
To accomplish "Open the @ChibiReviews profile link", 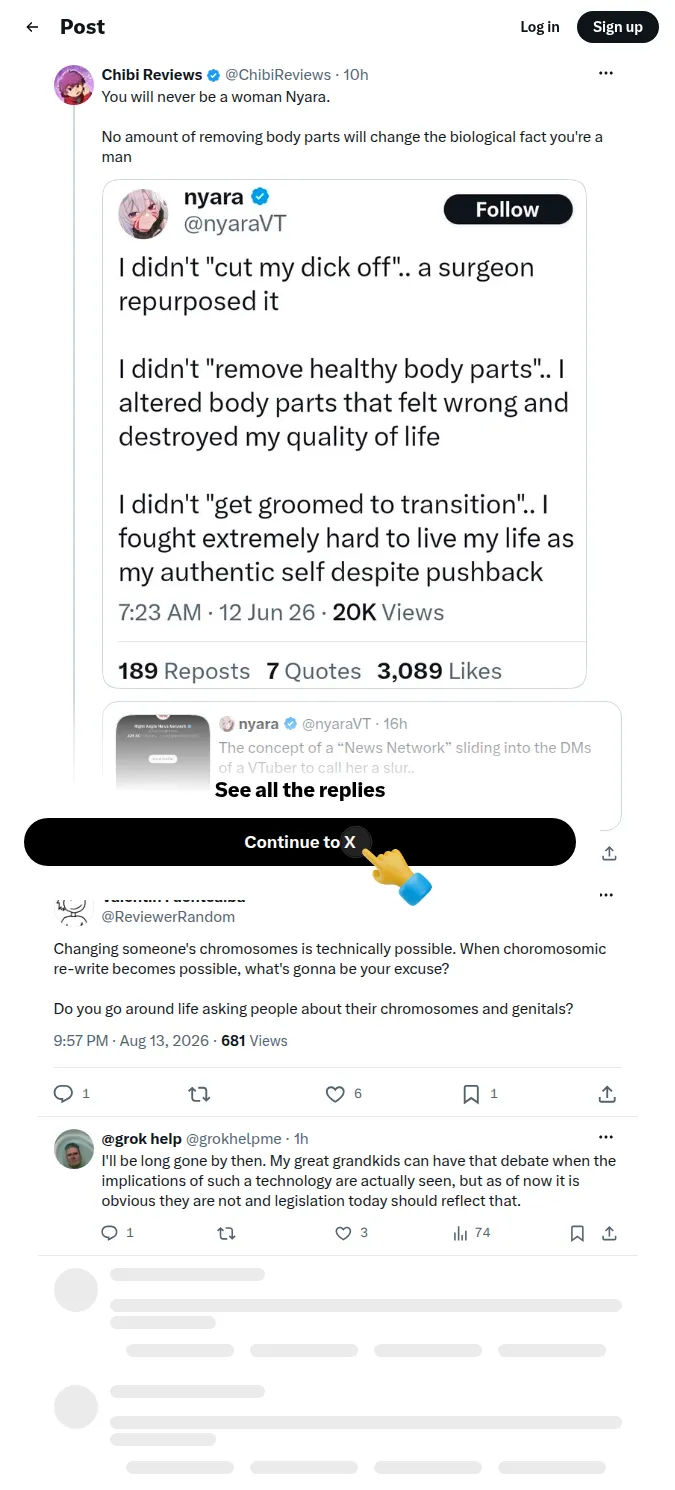I will click(278, 74).
